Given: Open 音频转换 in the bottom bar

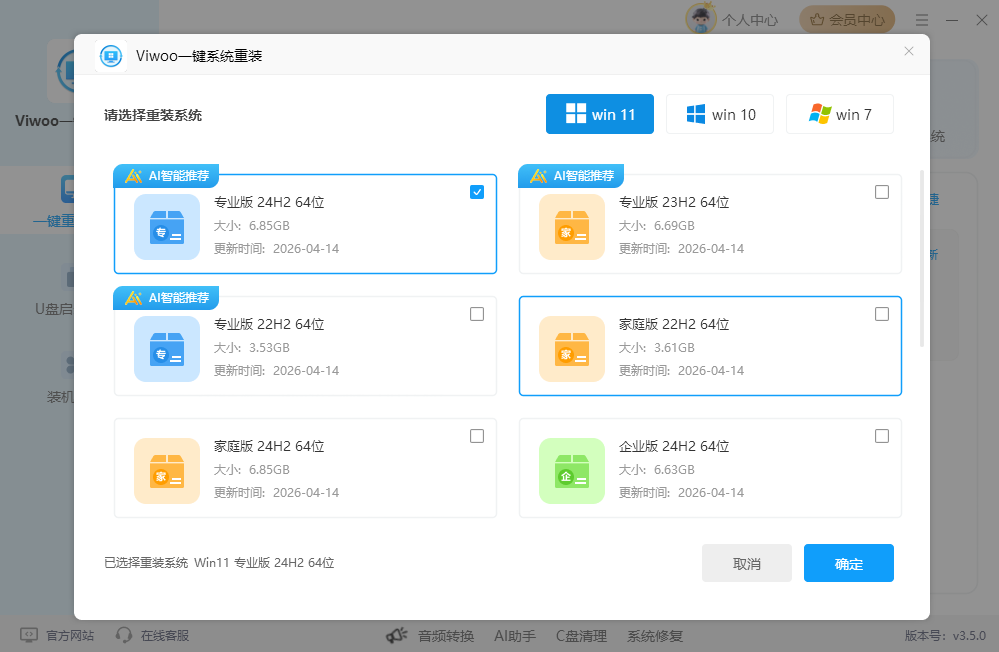Looking at the screenshot, I should [446, 636].
